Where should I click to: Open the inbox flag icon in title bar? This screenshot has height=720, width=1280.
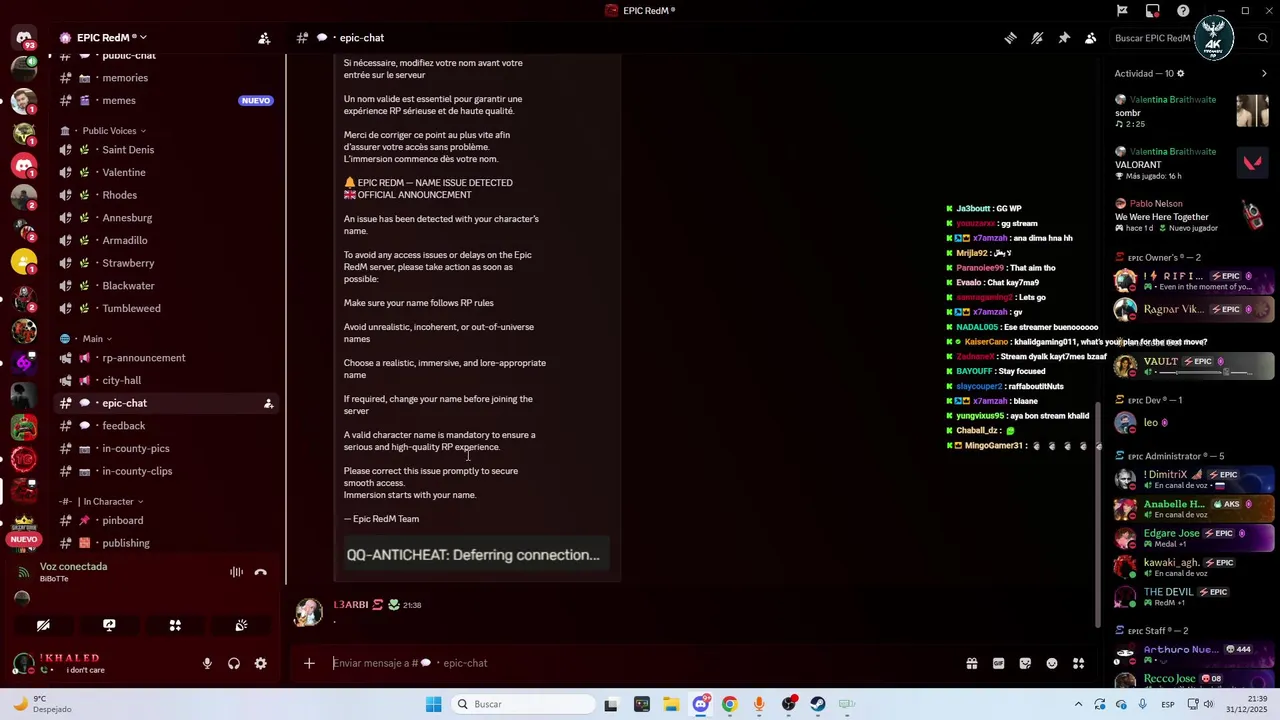point(1122,11)
